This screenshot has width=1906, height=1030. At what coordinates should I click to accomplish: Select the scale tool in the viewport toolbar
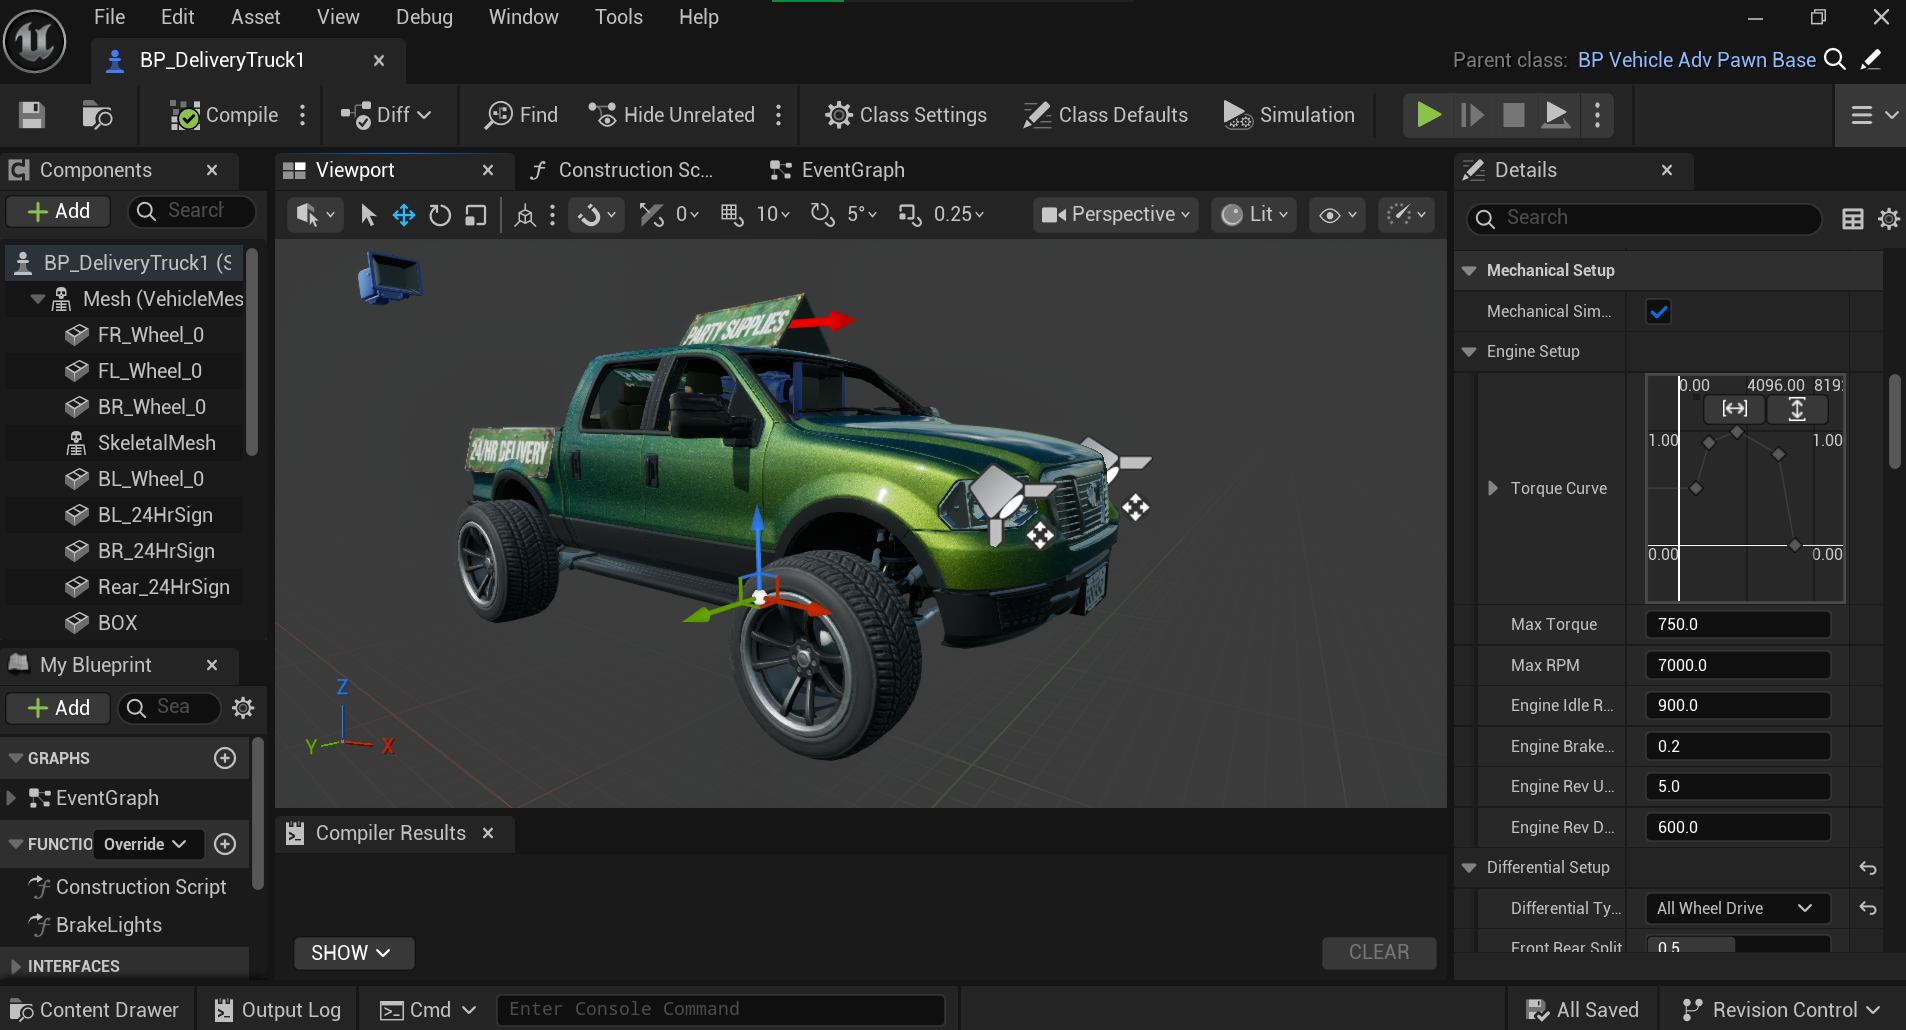tap(476, 215)
